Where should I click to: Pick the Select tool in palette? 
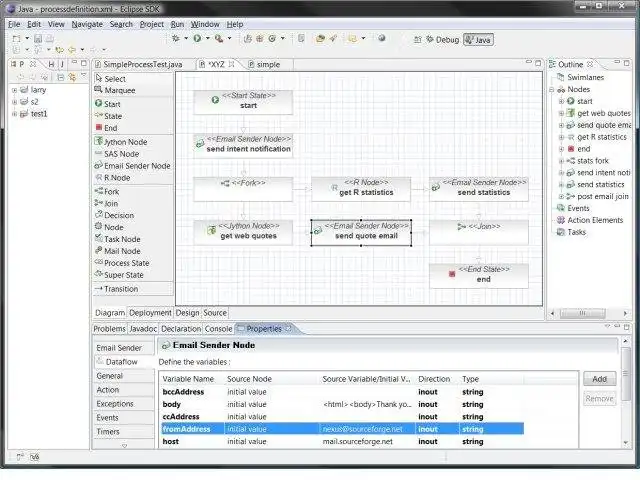(x=110, y=78)
